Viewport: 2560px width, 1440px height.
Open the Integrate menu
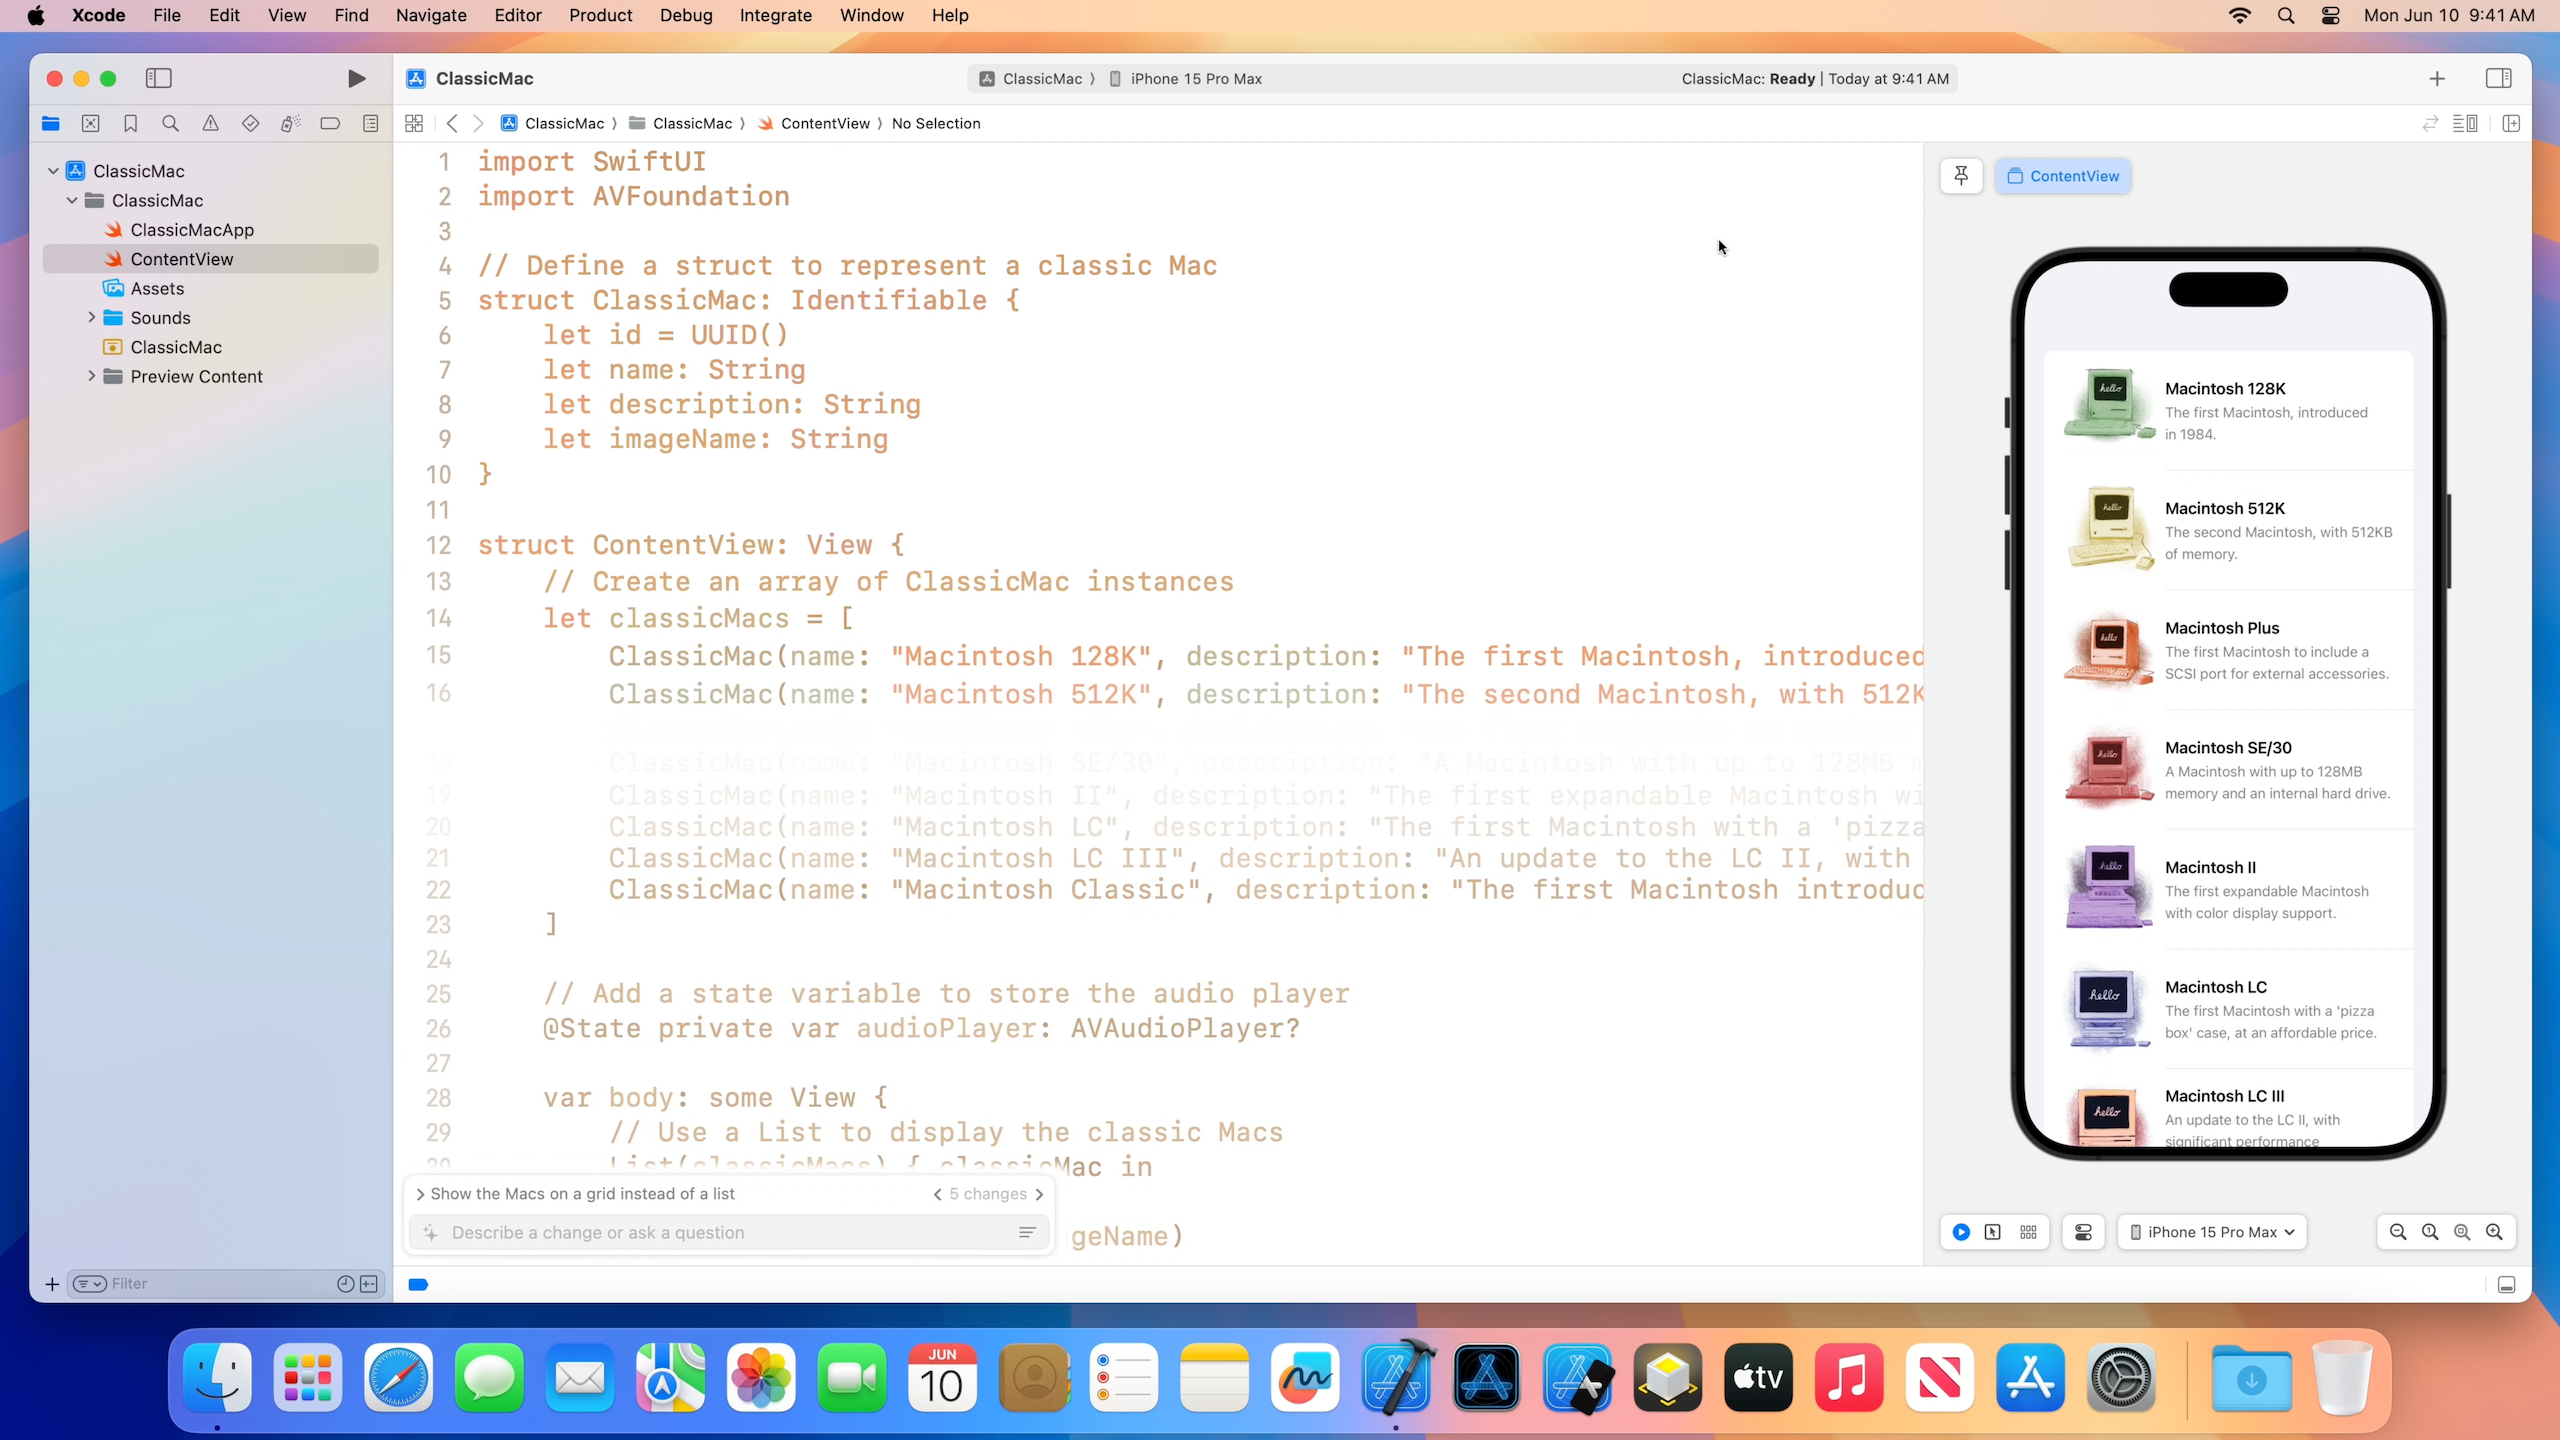[775, 15]
